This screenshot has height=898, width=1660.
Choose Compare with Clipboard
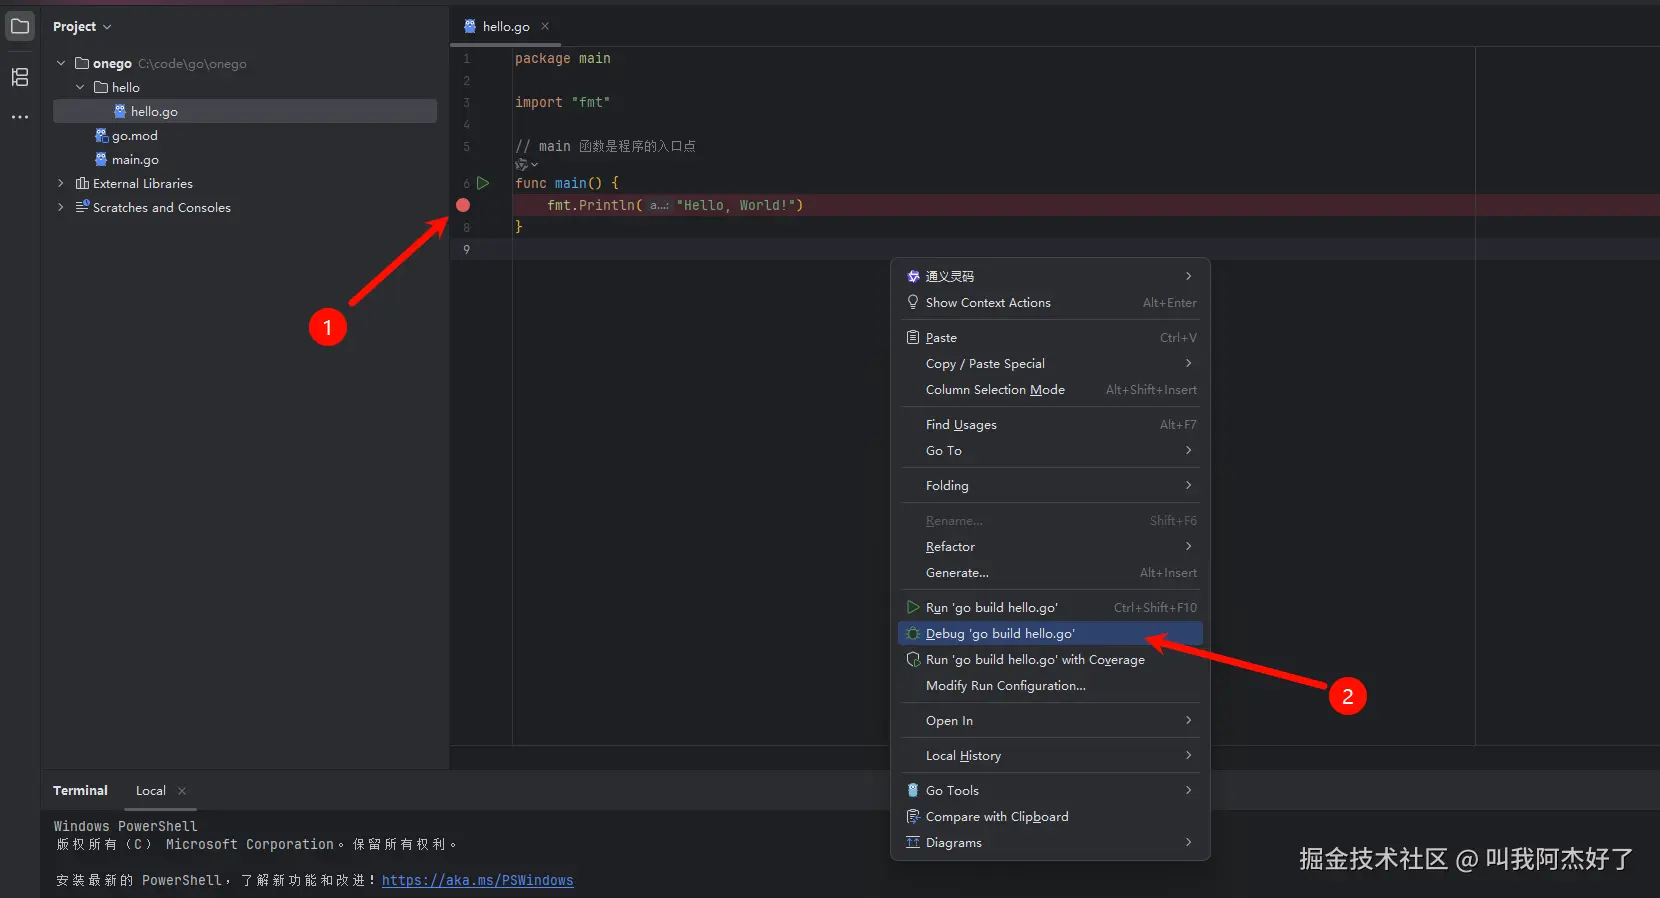pyautogui.click(x=1050, y=816)
